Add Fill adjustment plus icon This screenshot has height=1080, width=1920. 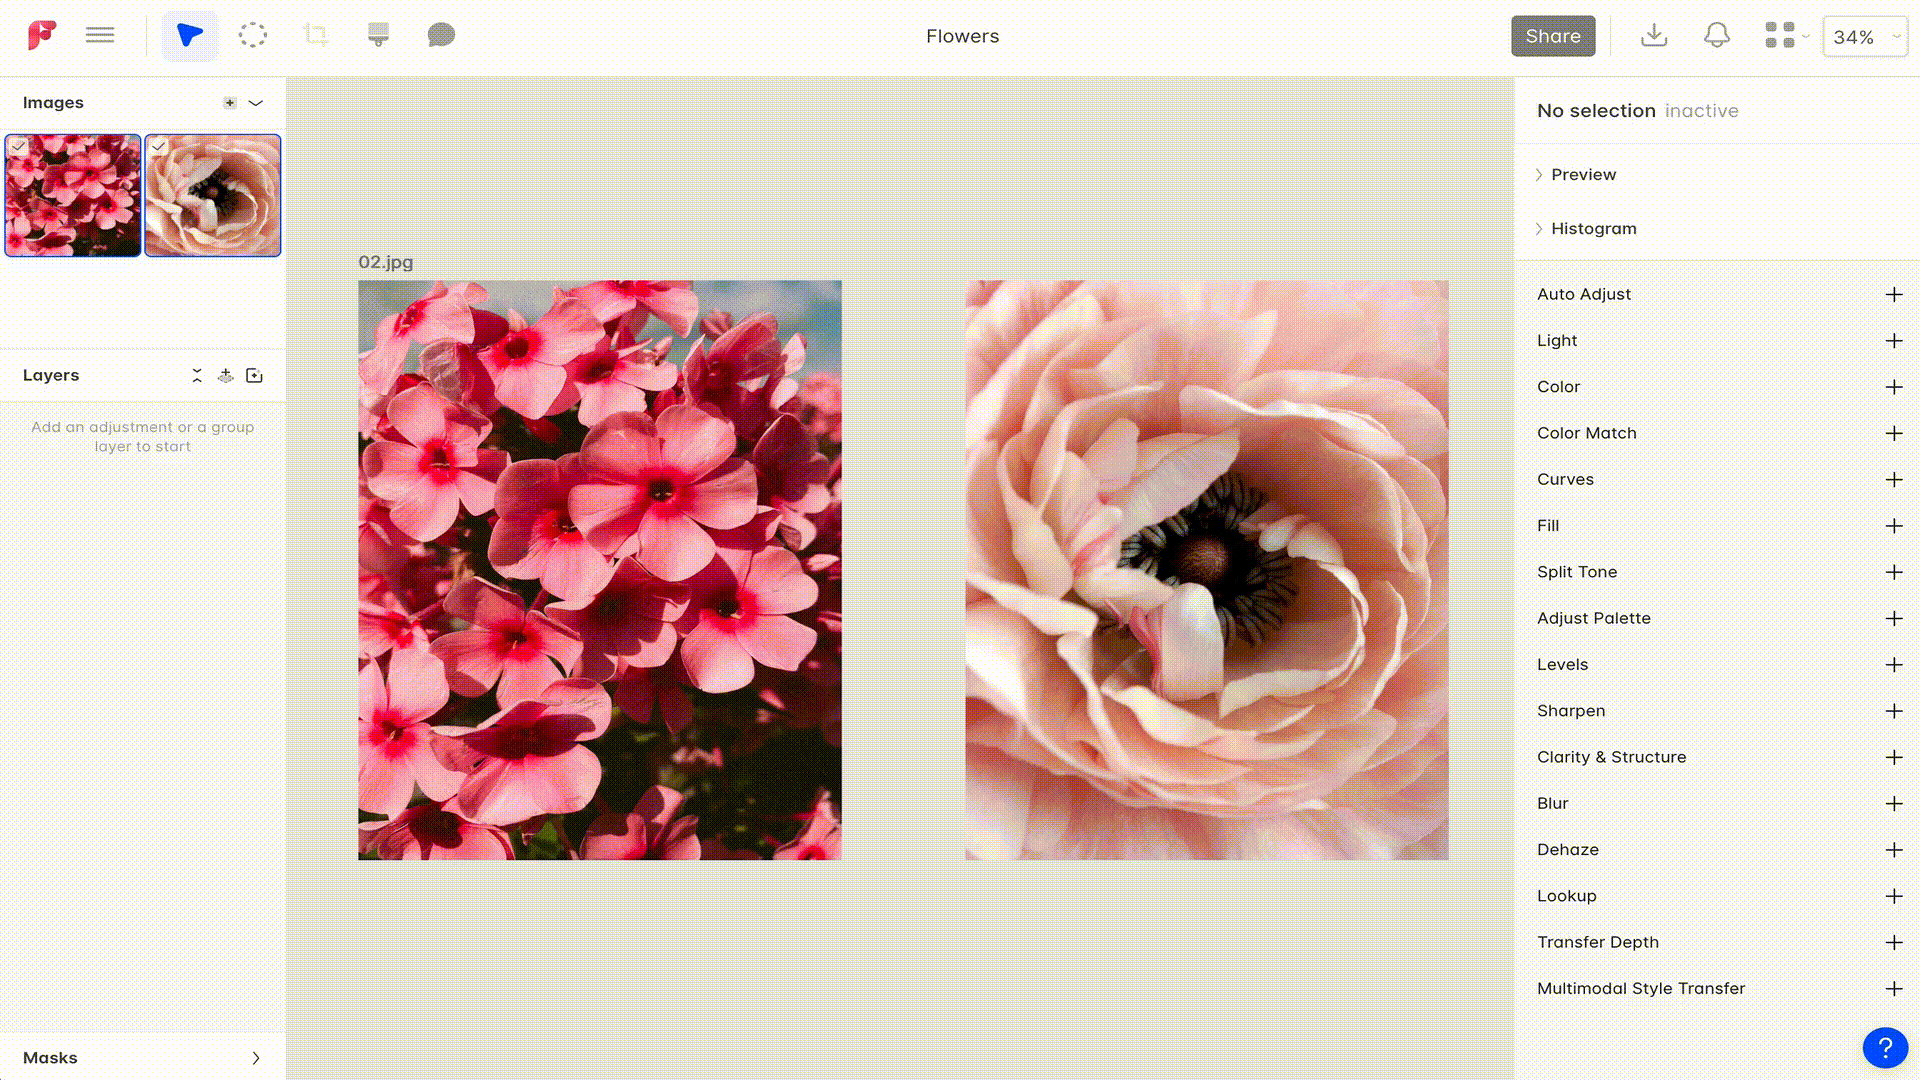pyautogui.click(x=1894, y=526)
